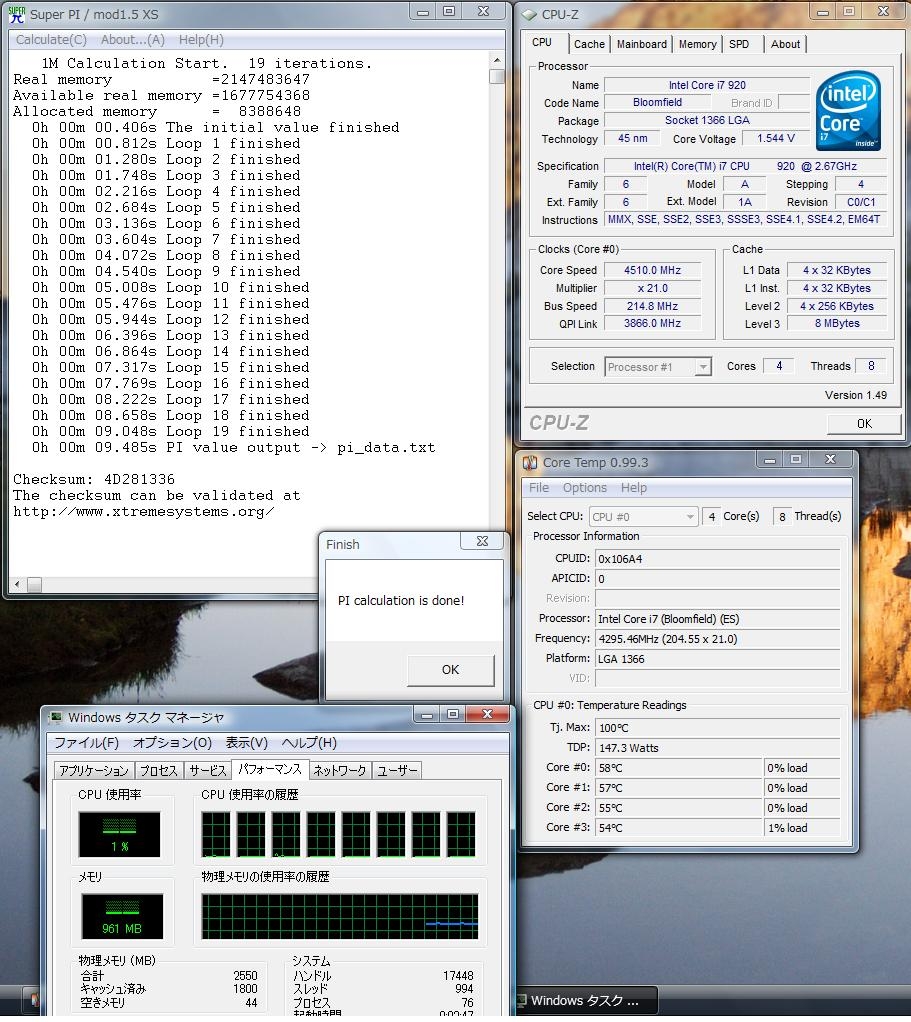Open the Calculate(C) menu in Super PI
Image resolution: width=911 pixels, height=1022 pixels.
click(51, 40)
